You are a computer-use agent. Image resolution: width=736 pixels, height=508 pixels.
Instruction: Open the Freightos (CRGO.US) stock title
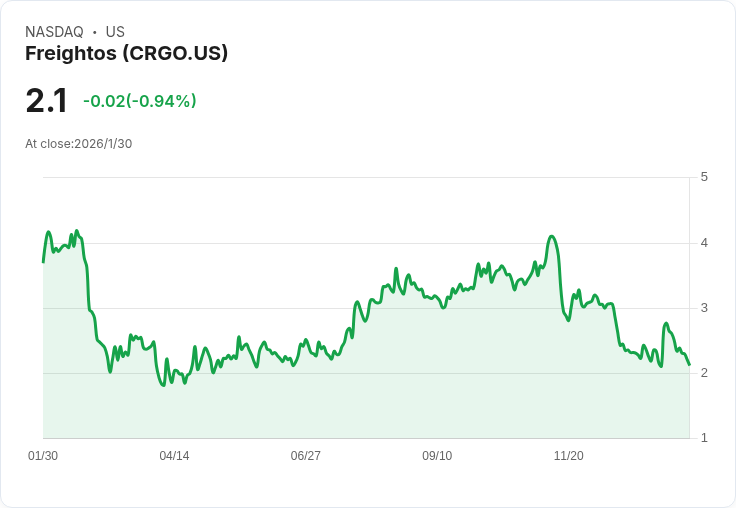126,53
